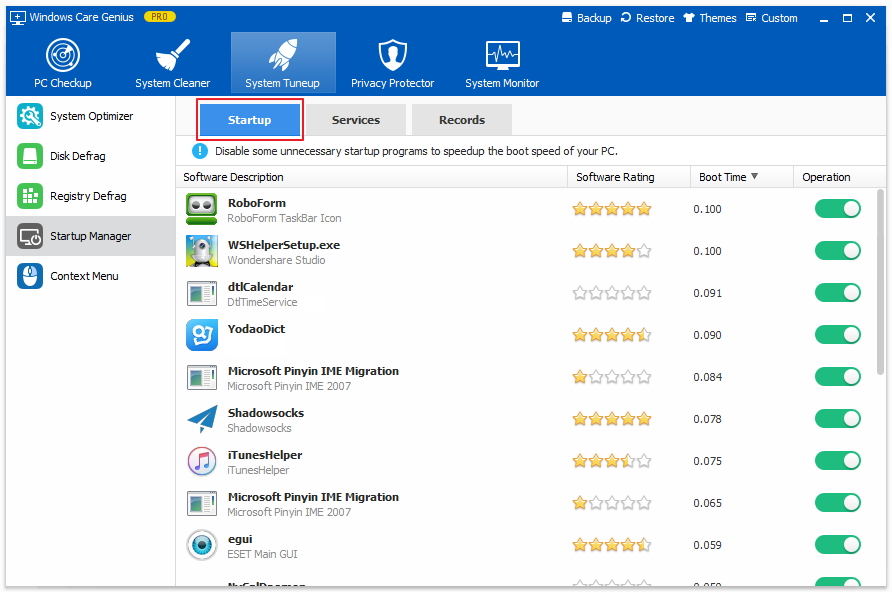Click the Wondershare Studio description text

(x=276, y=260)
